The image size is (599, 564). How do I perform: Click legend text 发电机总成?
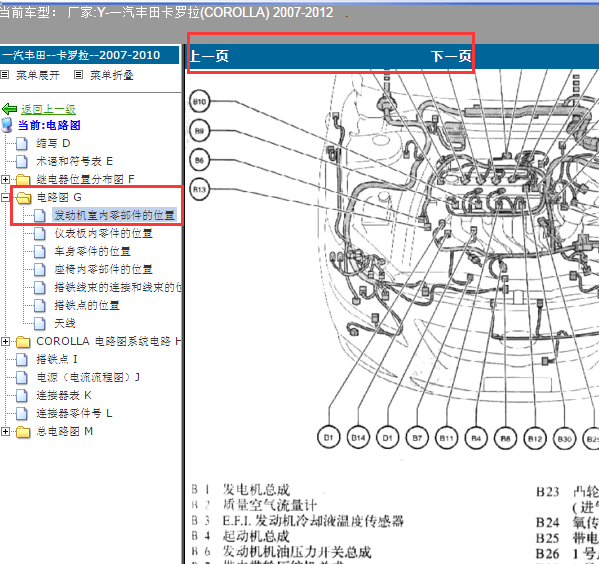[256, 489]
